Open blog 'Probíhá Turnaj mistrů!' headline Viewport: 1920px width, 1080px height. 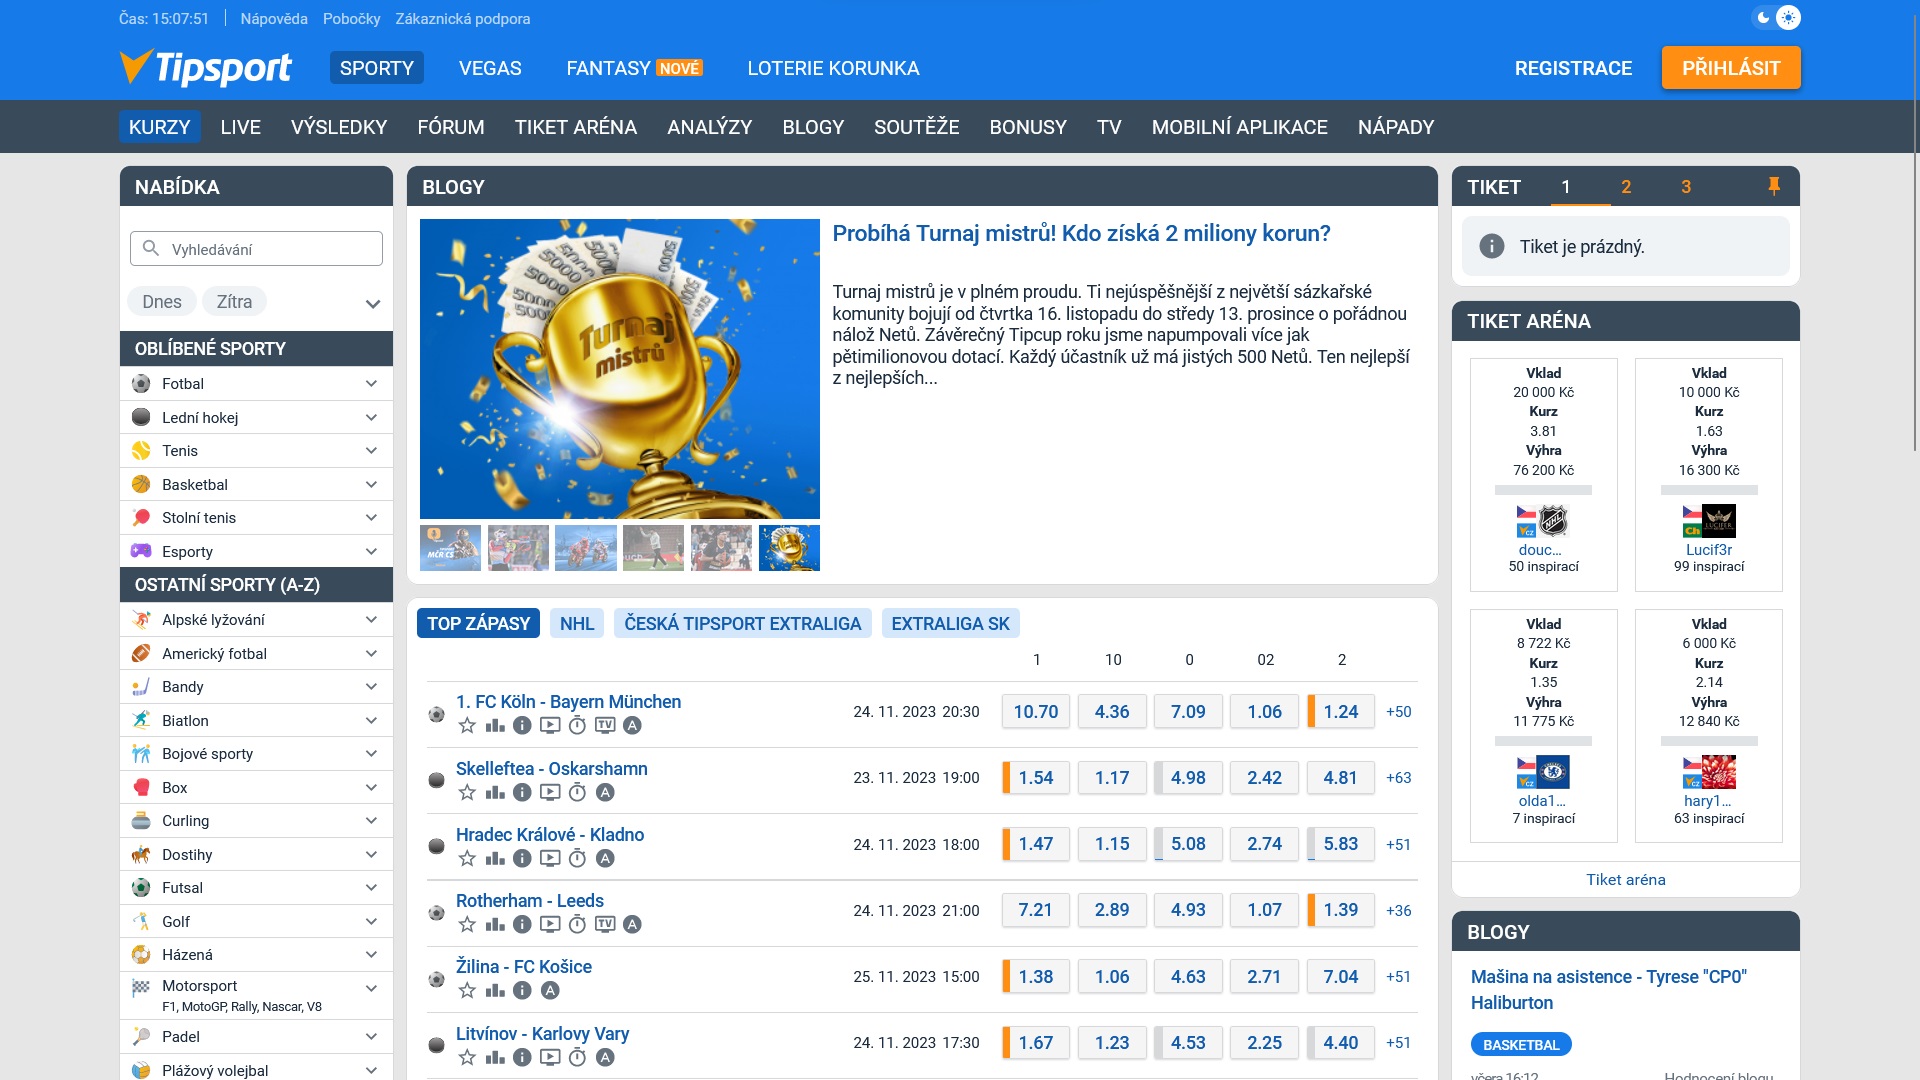(x=1082, y=234)
